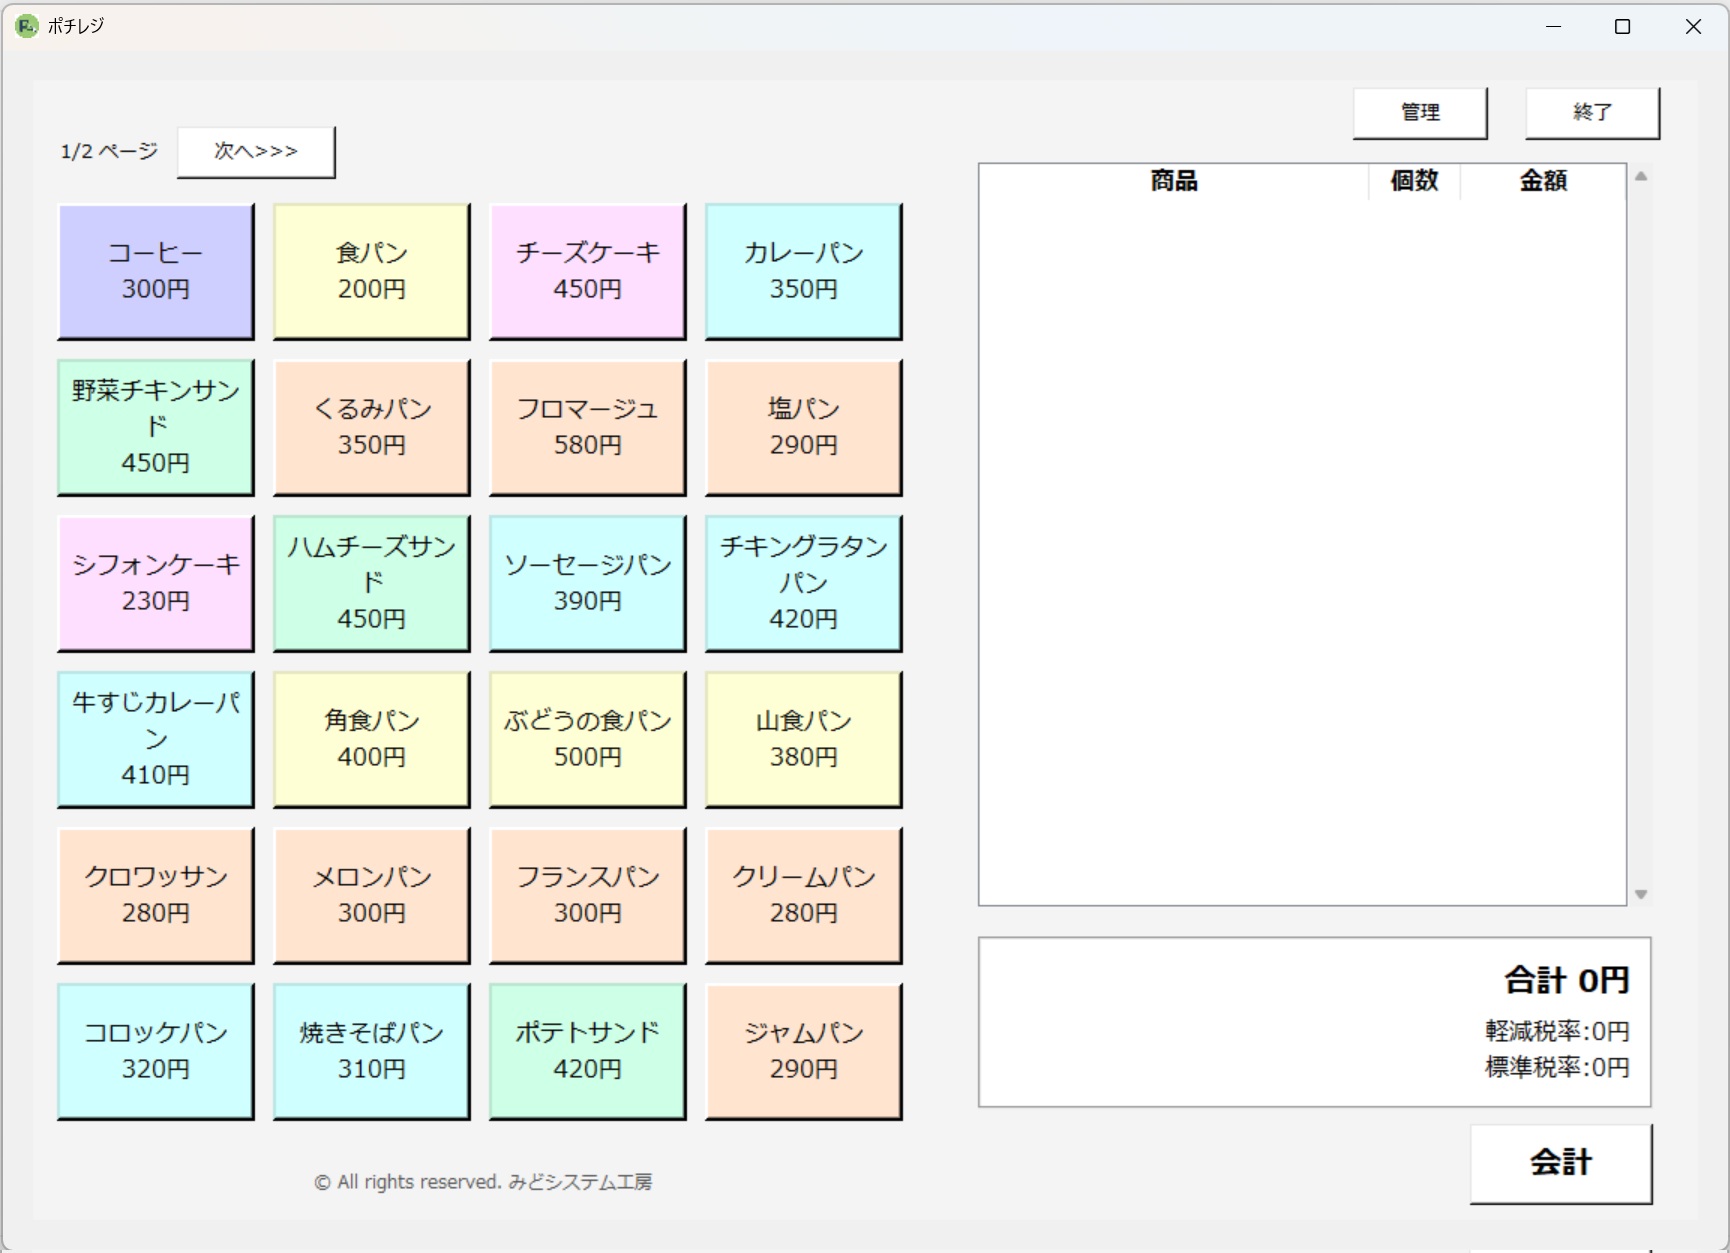Click the order list scroll up arrow
Viewport: 1730px width, 1253px height.
point(1641,177)
